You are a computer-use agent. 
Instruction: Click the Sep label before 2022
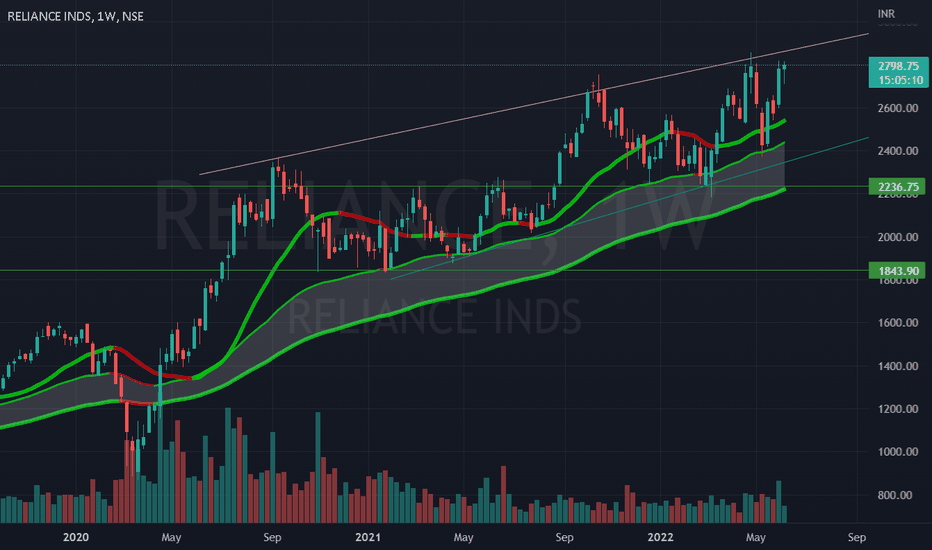click(x=564, y=538)
